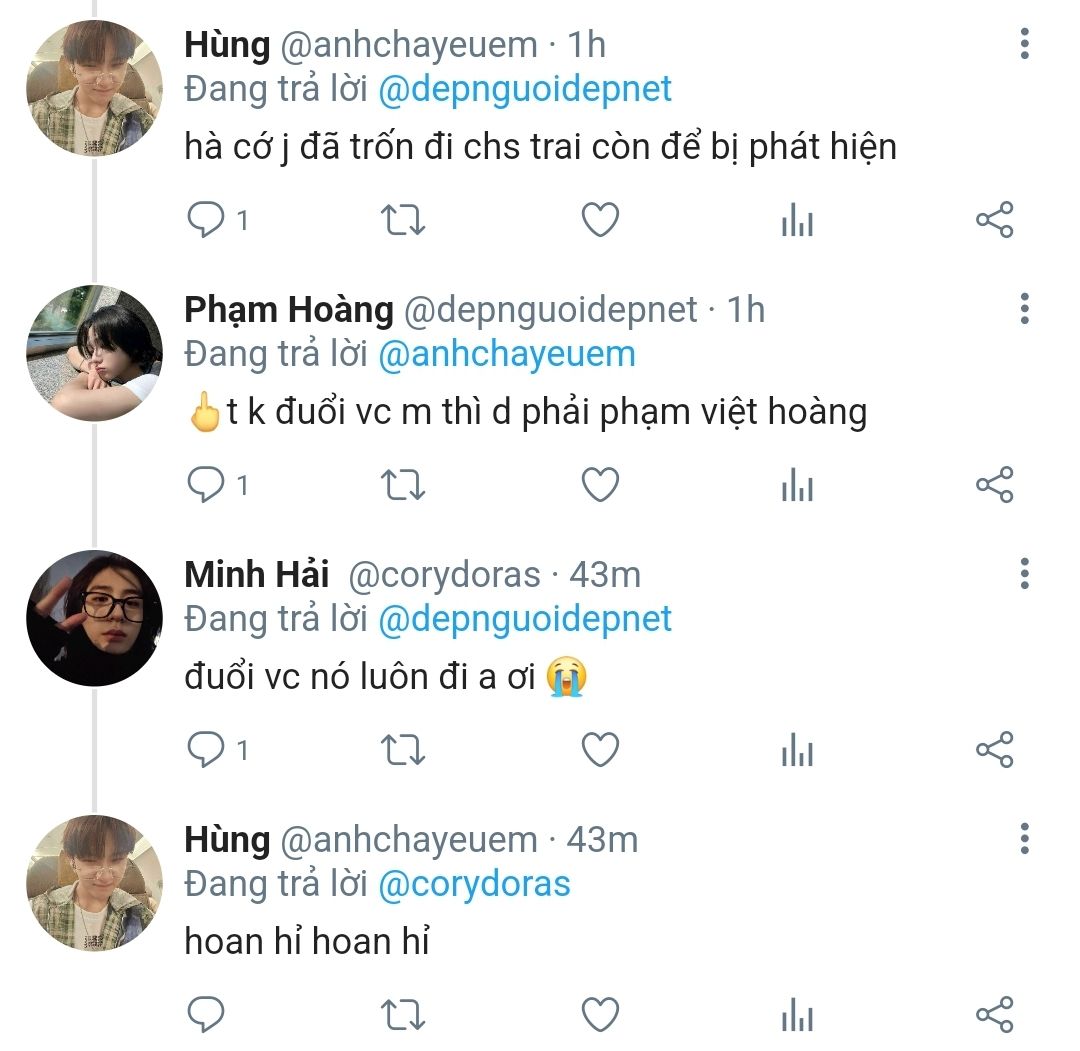Image resolution: width=1080 pixels, height=1051 pixels.
Task: Open Phạm Hoàng's profile avatar
Action: click(x=94, y=353)
